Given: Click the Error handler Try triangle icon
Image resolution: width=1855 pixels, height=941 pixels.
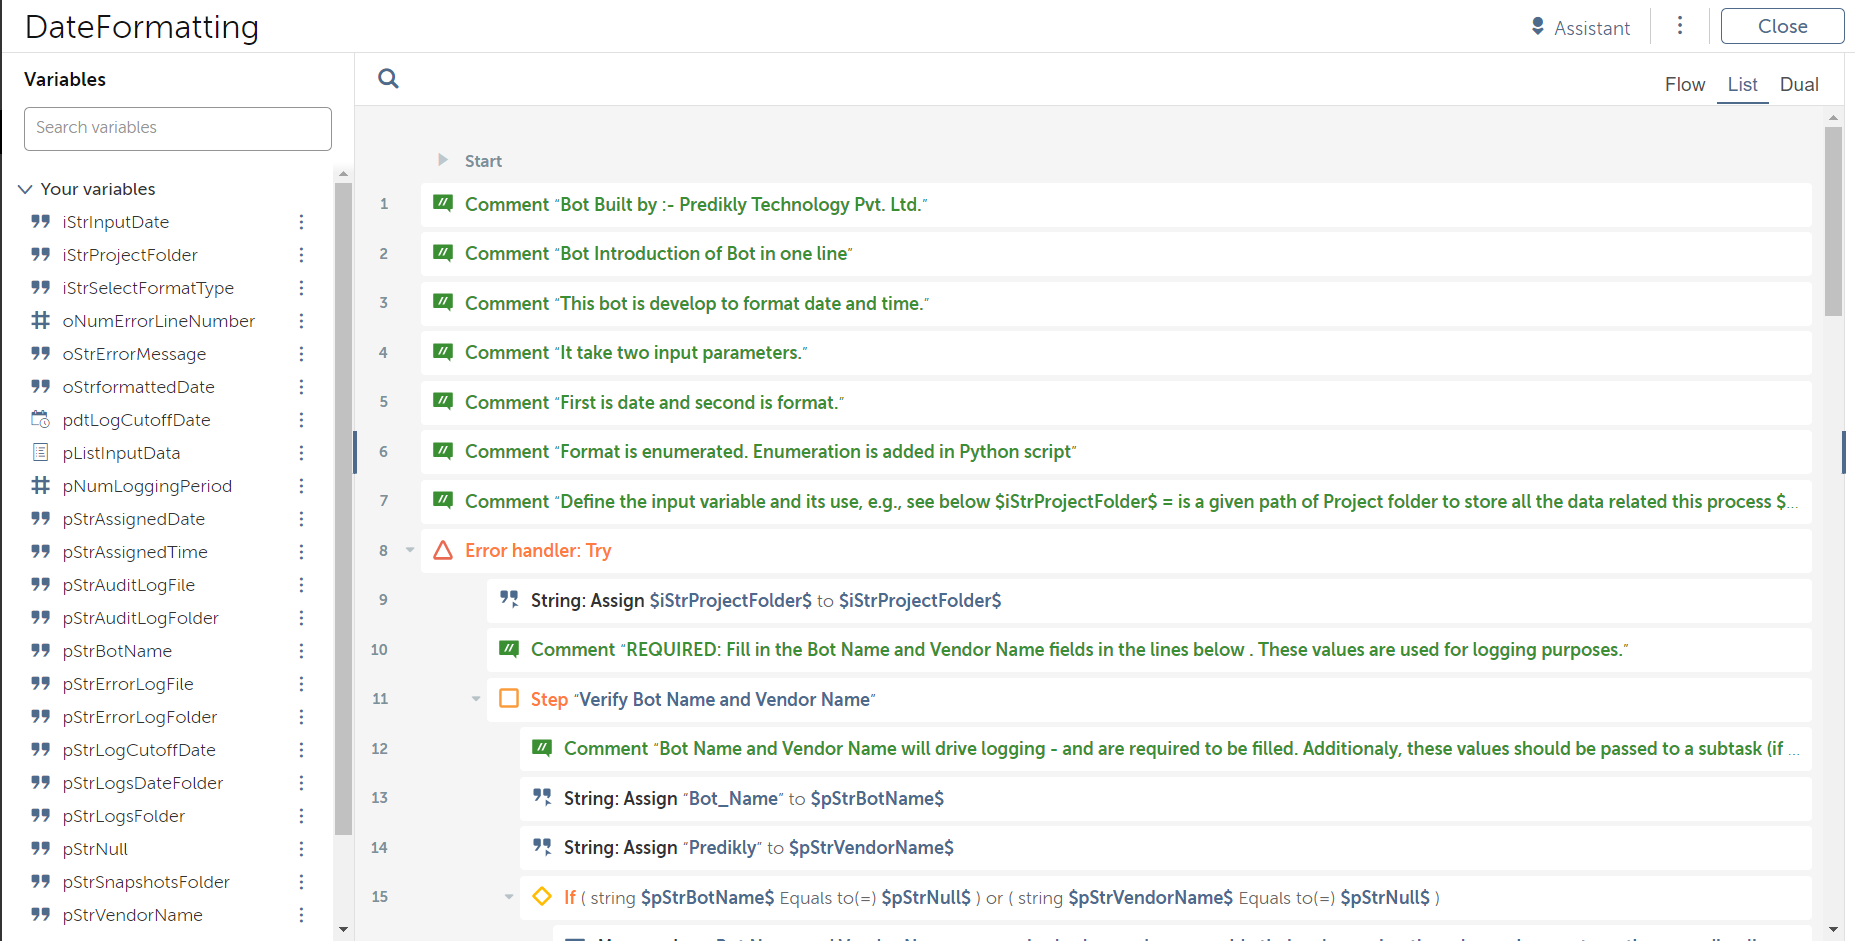Looking at the screenshot, I should point(443,550).
